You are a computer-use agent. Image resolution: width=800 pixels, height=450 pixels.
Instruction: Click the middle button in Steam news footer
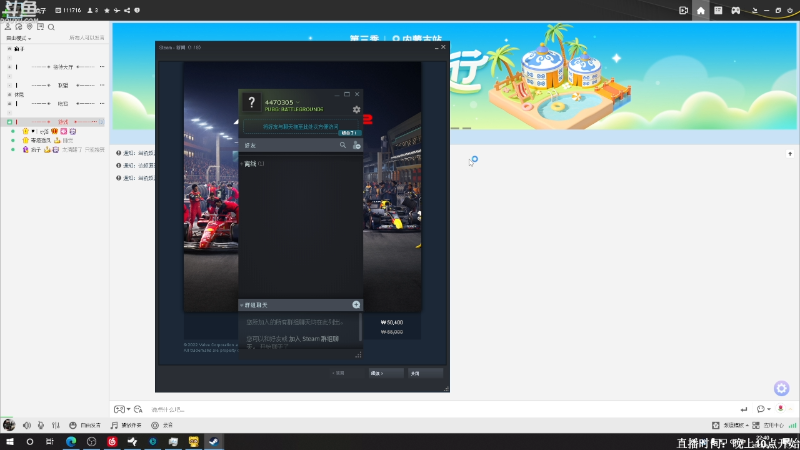point(386,373)
